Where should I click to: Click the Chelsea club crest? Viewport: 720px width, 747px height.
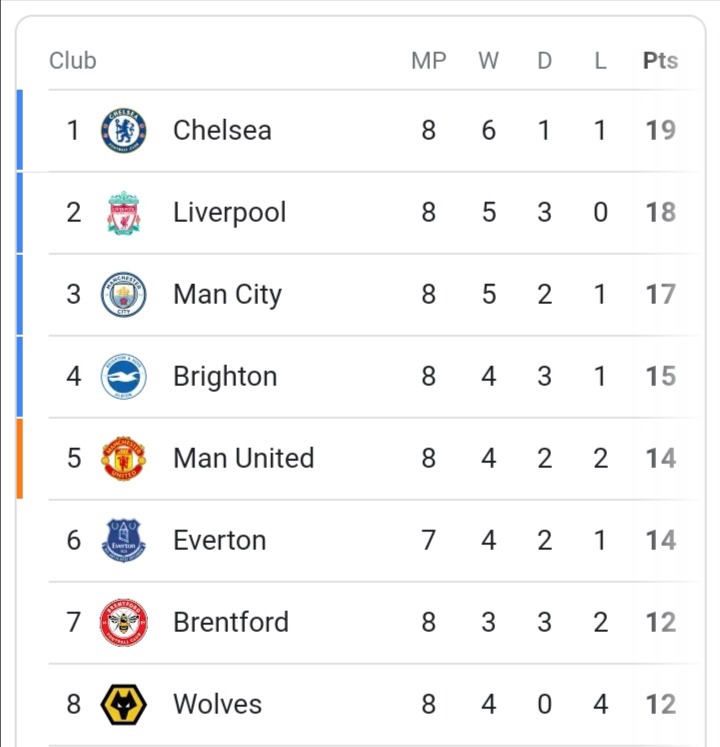(x=123, y=130)
